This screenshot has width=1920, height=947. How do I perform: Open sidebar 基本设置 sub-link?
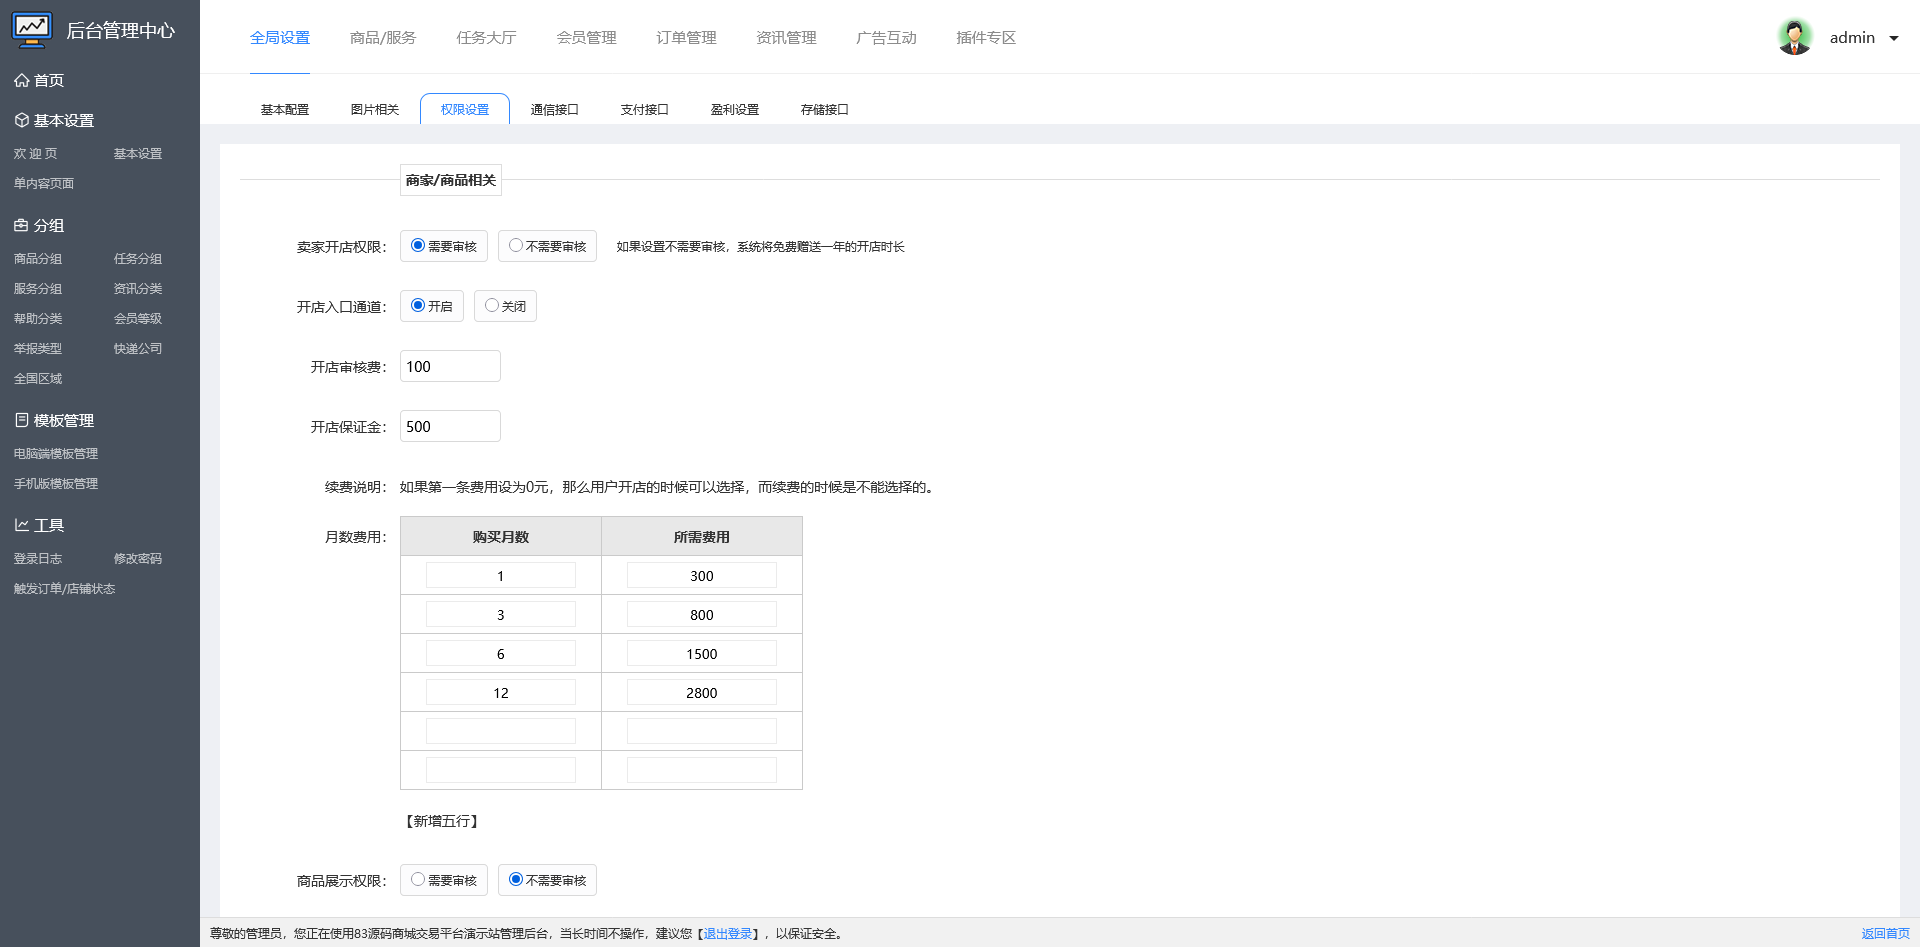click(138, 153)
